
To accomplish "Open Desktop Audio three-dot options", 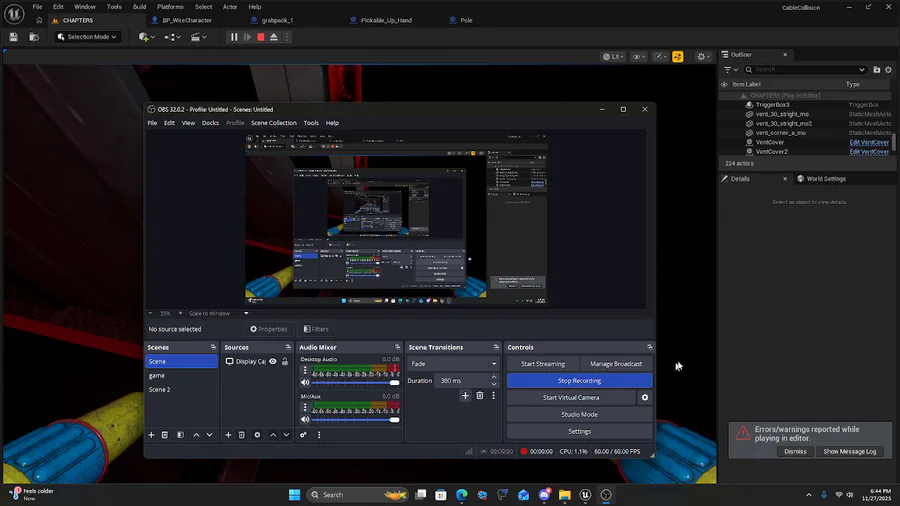I will pos(305,371).
